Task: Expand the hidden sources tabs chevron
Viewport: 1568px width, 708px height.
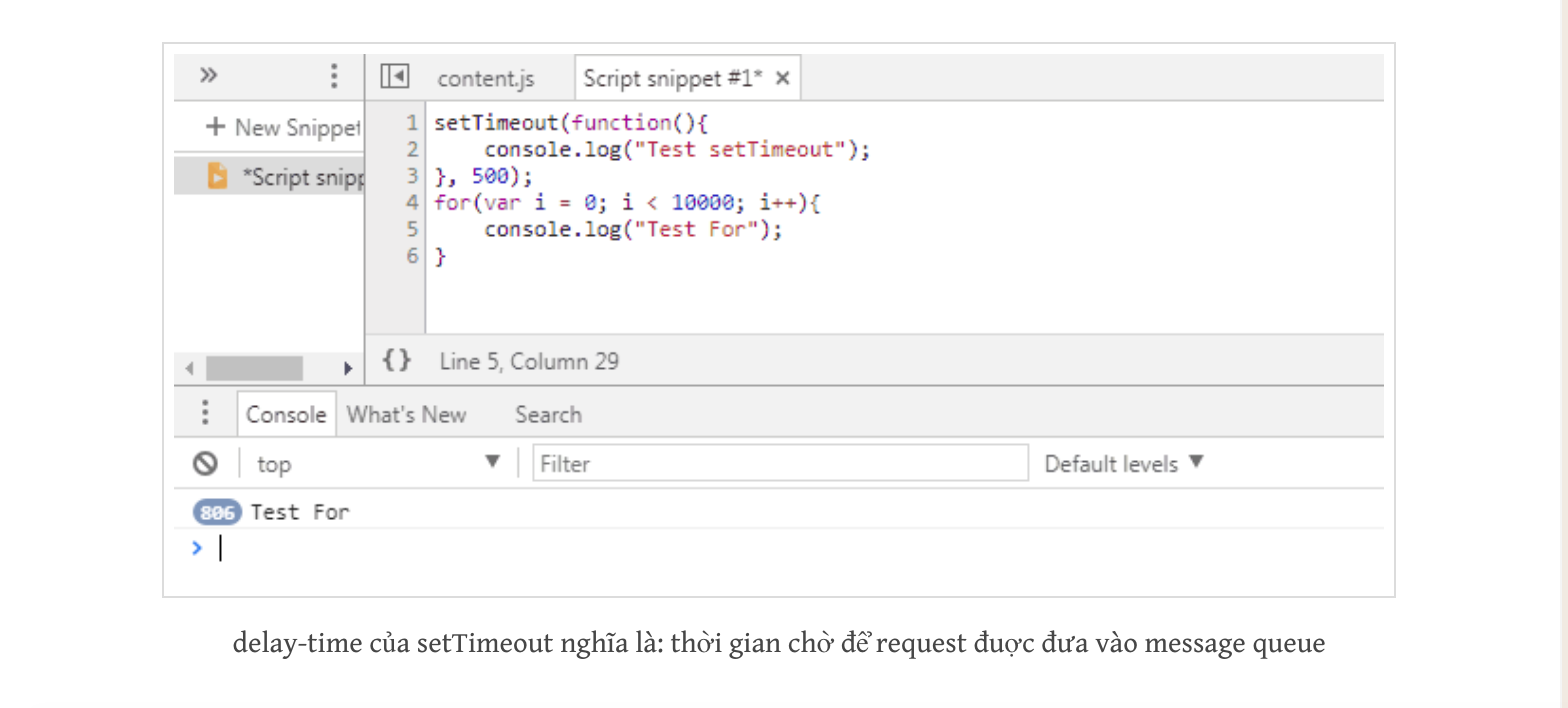Action: point(208,76)
